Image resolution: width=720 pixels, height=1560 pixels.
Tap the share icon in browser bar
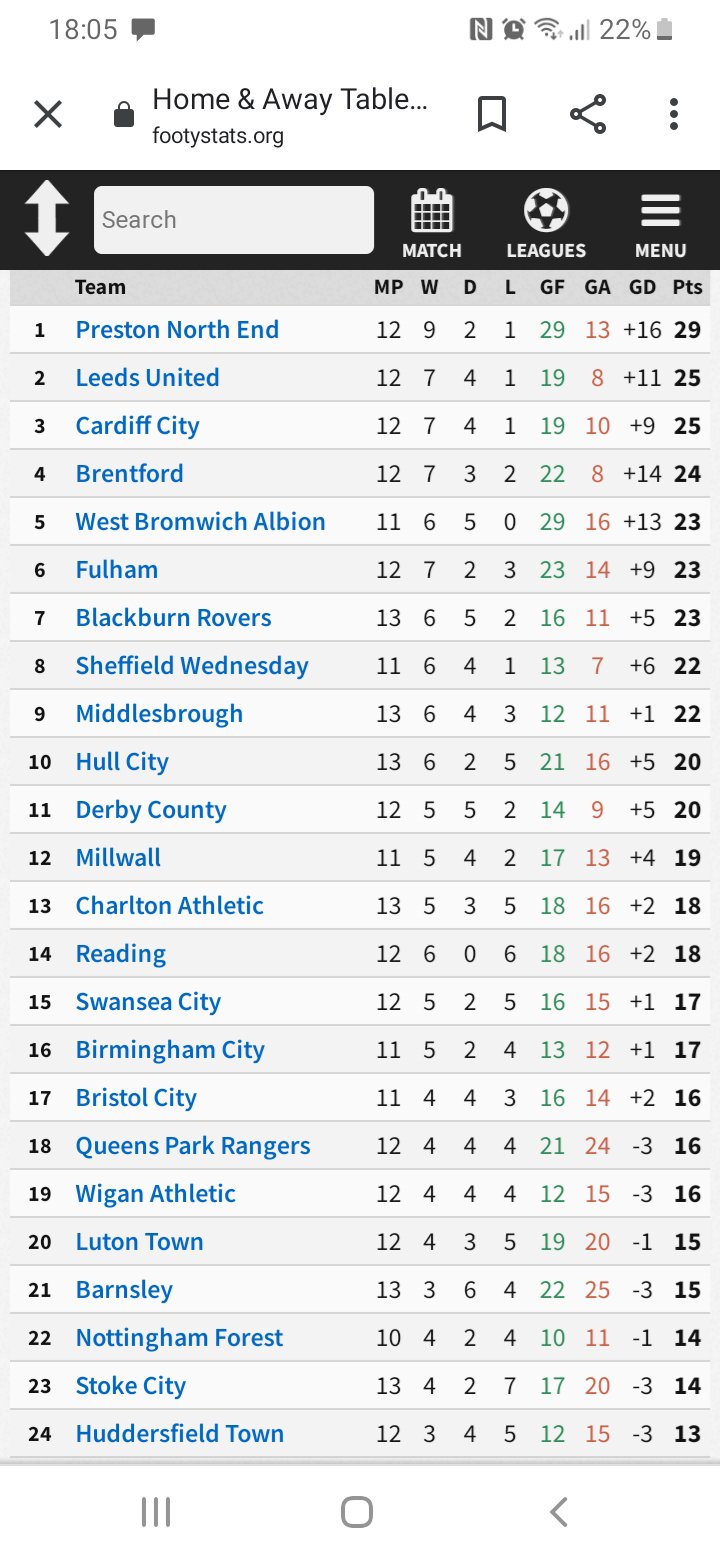pyautogui.click(x=588, y=115)
